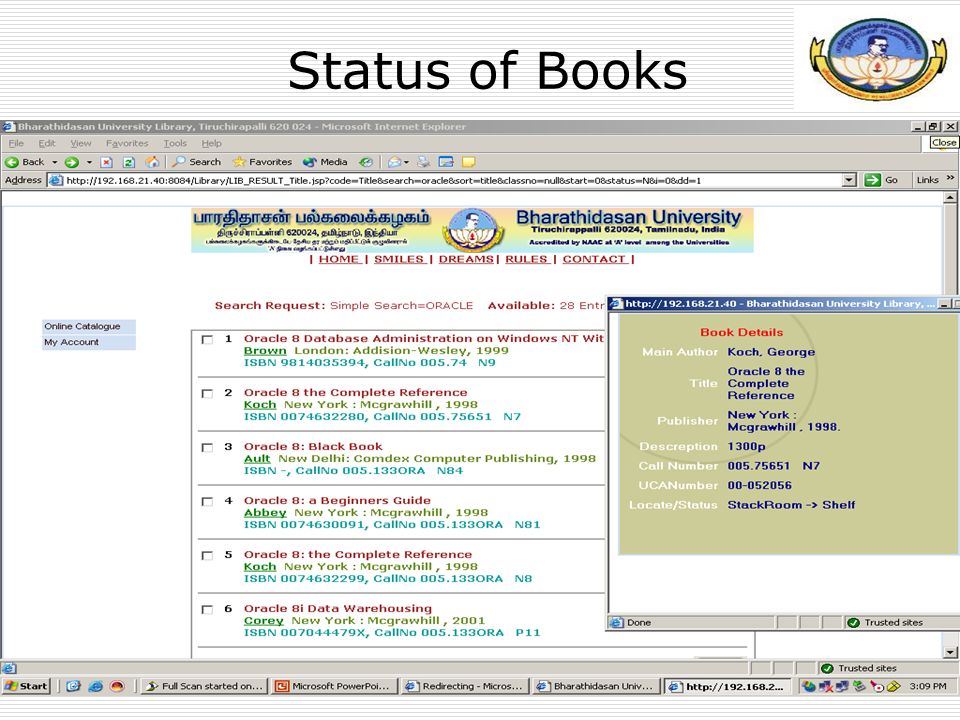Image resolution: width=960 pixels, height=720 pixels.
Task: Tick checkbox for Oracle 8i Data Warehousing
Action: [x=208, y=610]
